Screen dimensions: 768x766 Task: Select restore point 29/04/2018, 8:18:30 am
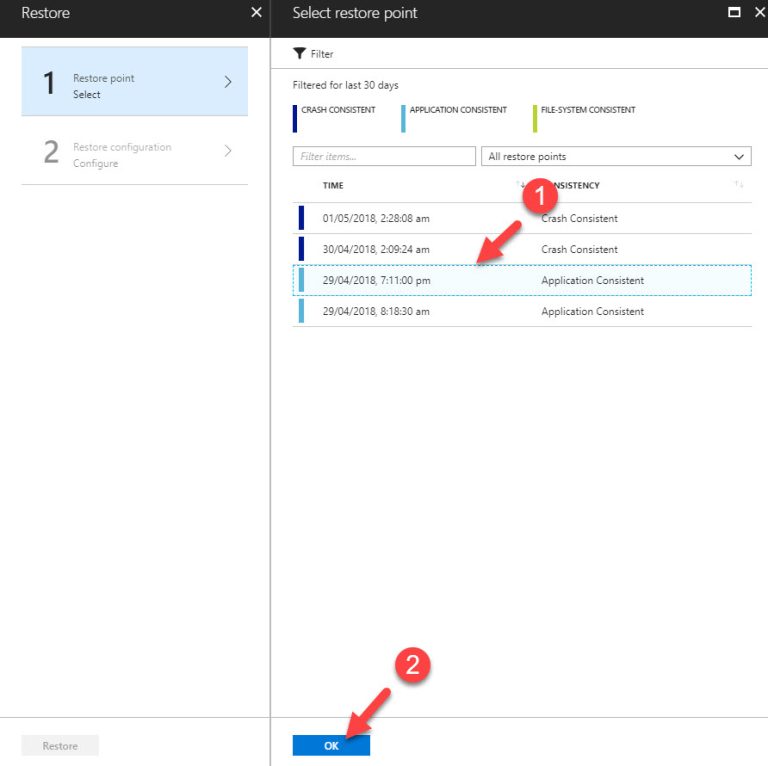tap(376, 311)
